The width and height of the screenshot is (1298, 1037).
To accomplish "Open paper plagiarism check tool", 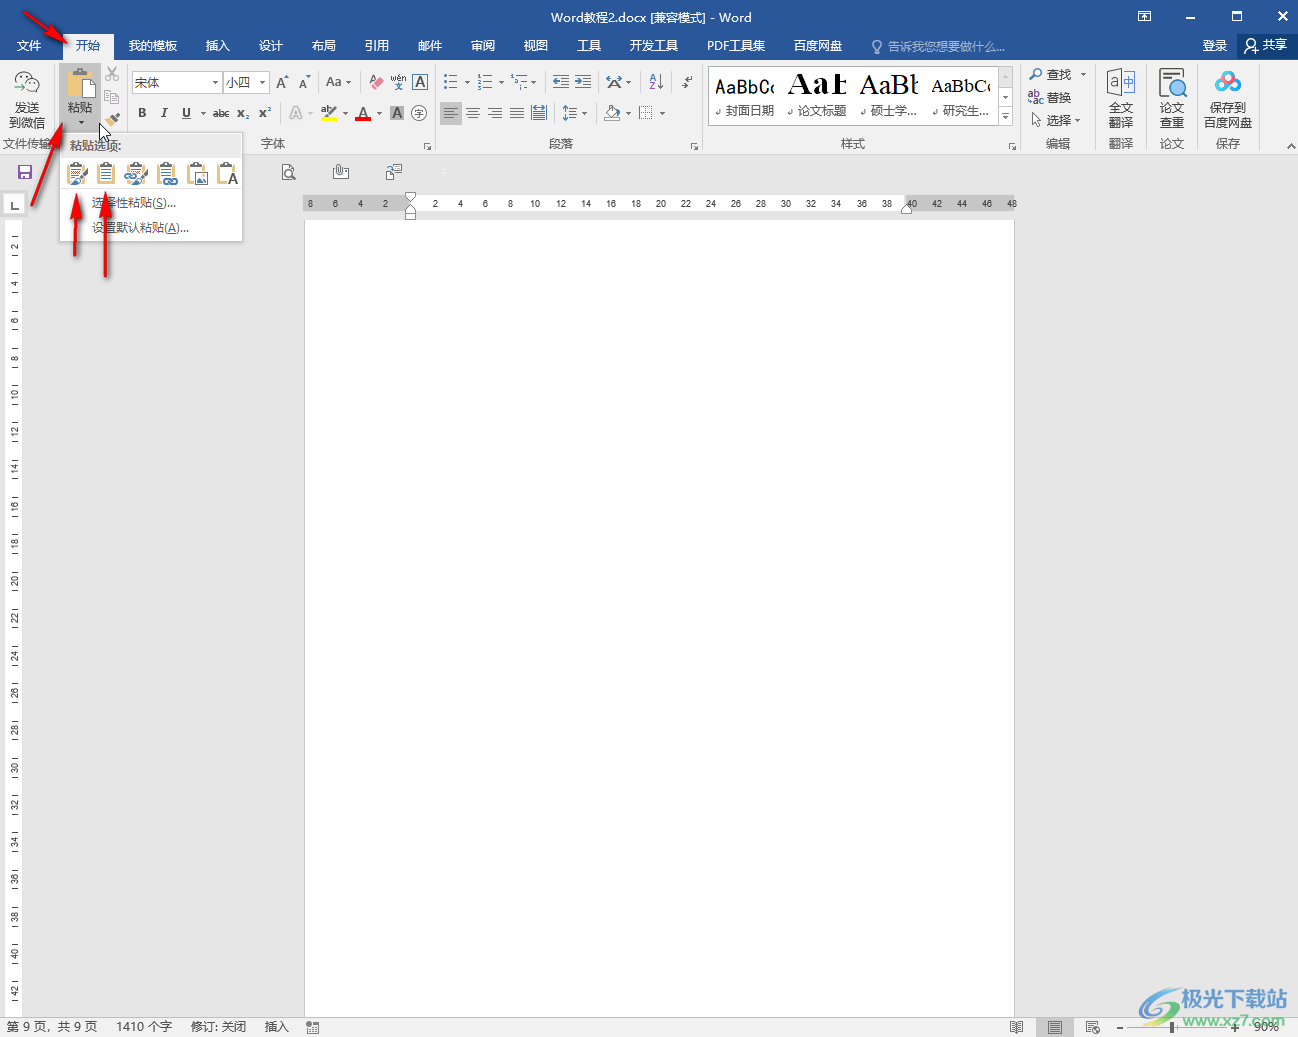I will (x=1172, y=99).
